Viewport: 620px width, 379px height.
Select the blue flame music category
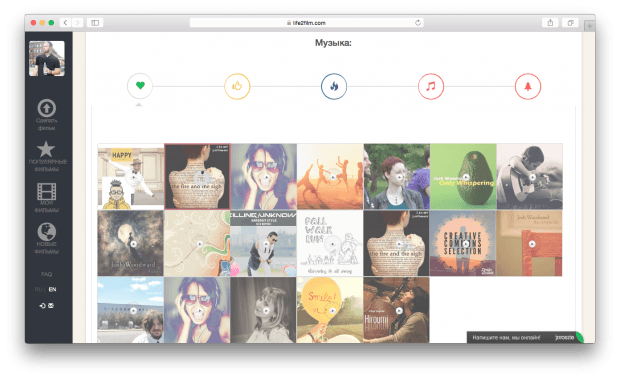tap(334, 86)
